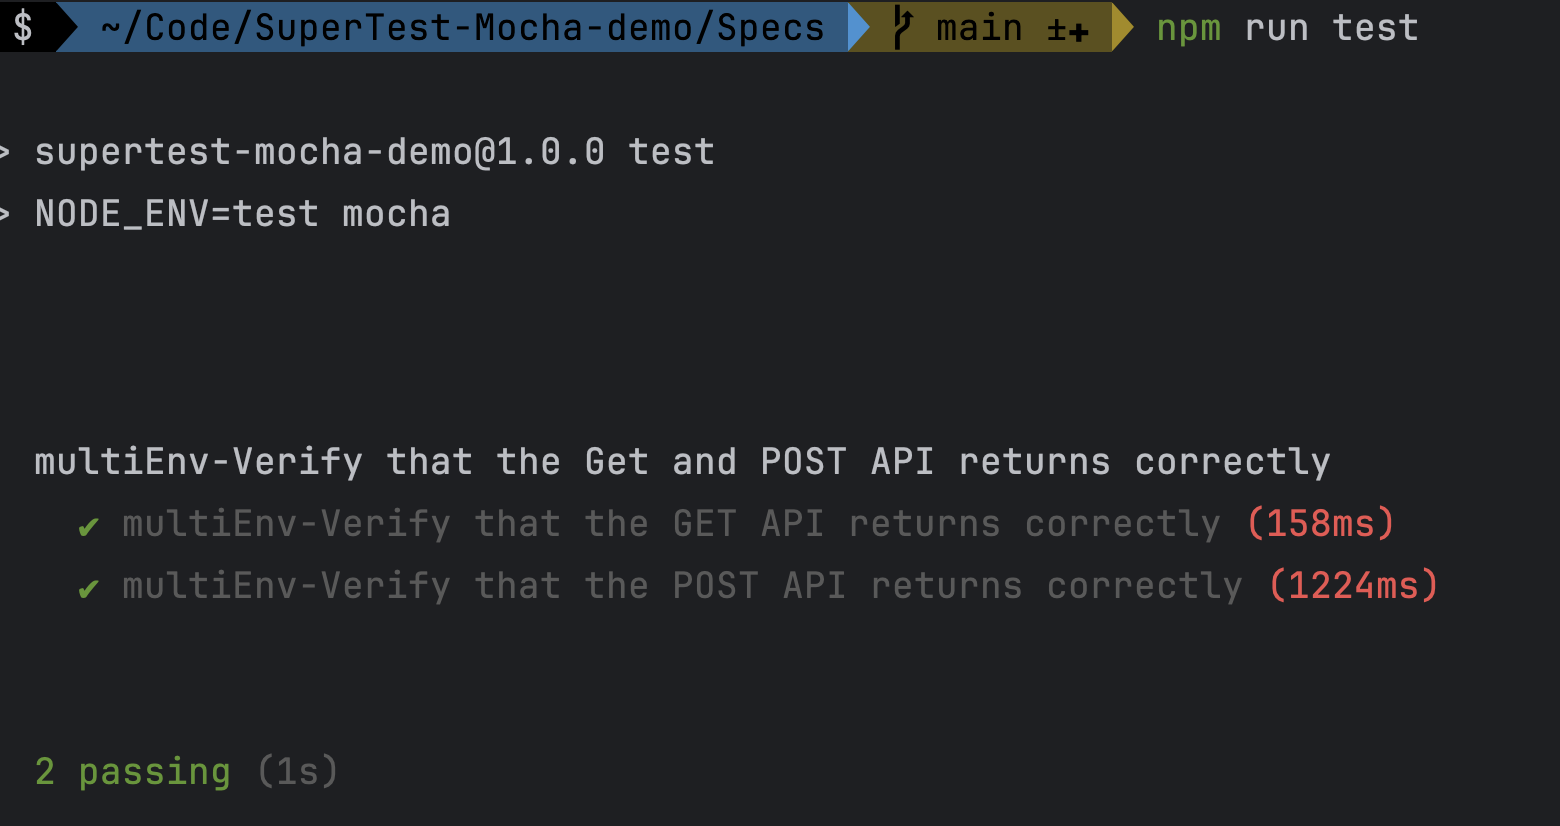1560x826 pixels.
Task: Click the Get and POST API suite title
Action: coord(683,462)
